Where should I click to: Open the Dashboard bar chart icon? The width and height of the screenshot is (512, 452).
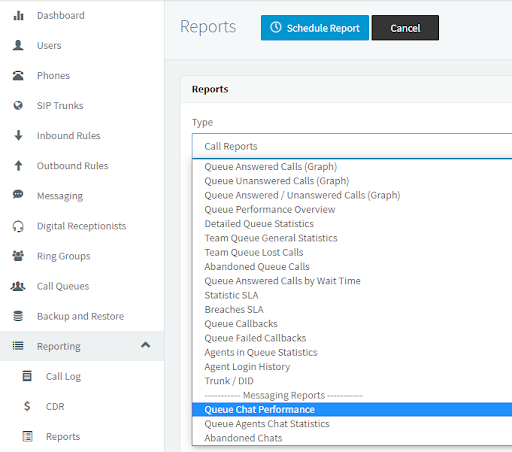[18, 15]
